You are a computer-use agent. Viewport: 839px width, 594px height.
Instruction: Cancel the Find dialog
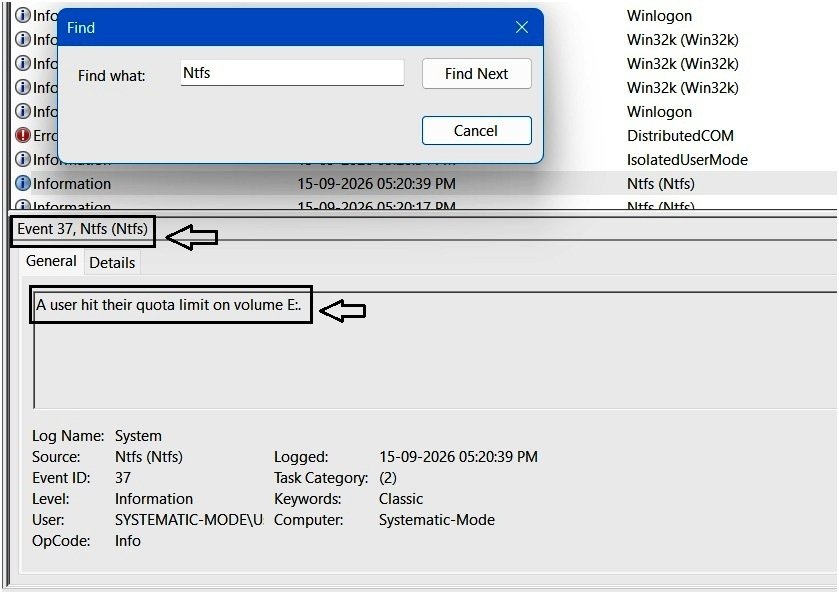click(x=476, y=131)
